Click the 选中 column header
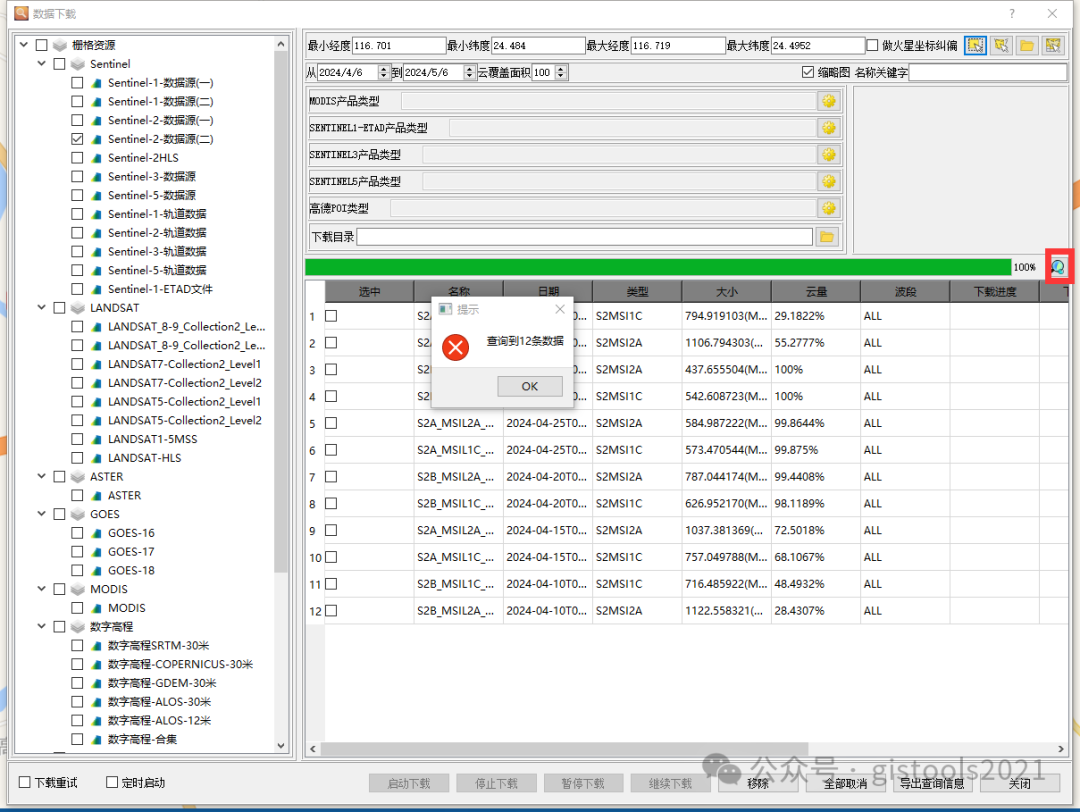This screenshot has height=812, width=1080. (369, 292)
